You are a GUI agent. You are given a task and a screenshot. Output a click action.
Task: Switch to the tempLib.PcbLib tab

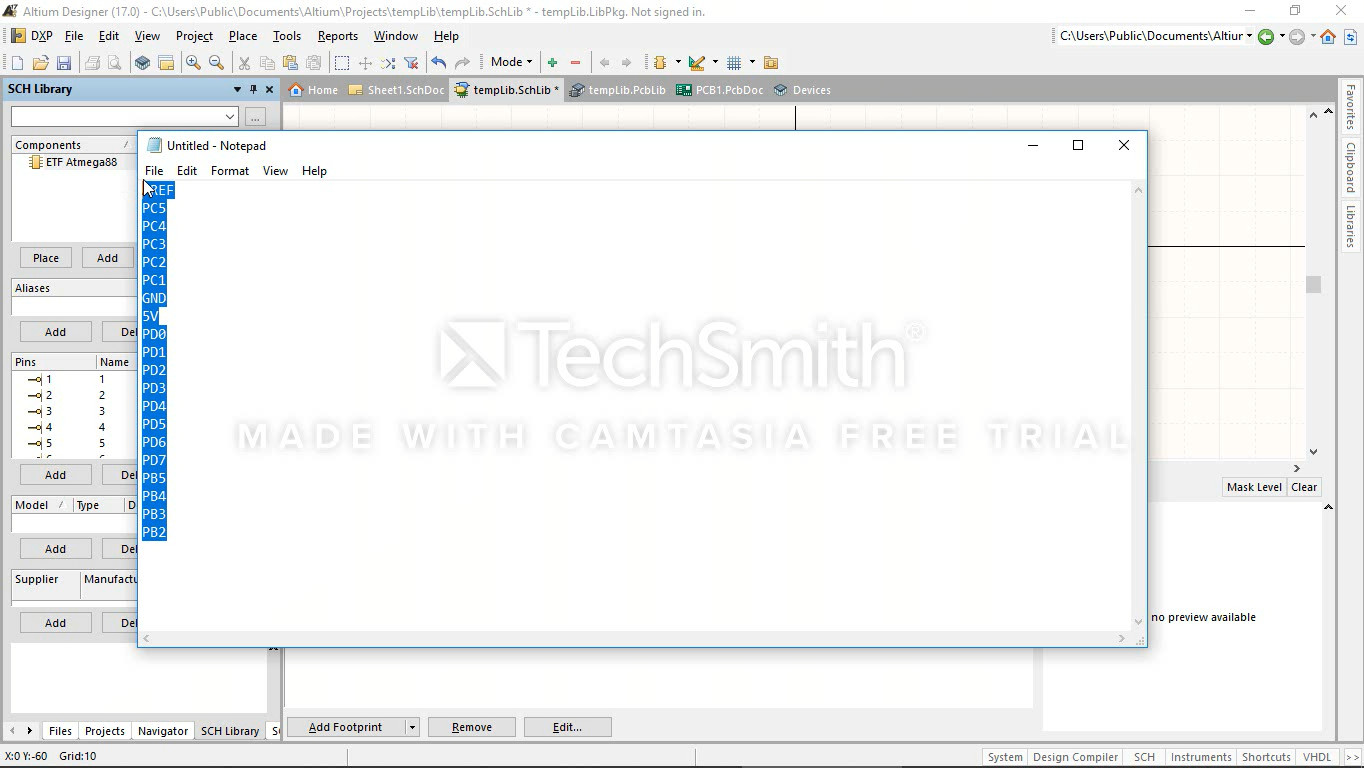click(x=618, y=90)
